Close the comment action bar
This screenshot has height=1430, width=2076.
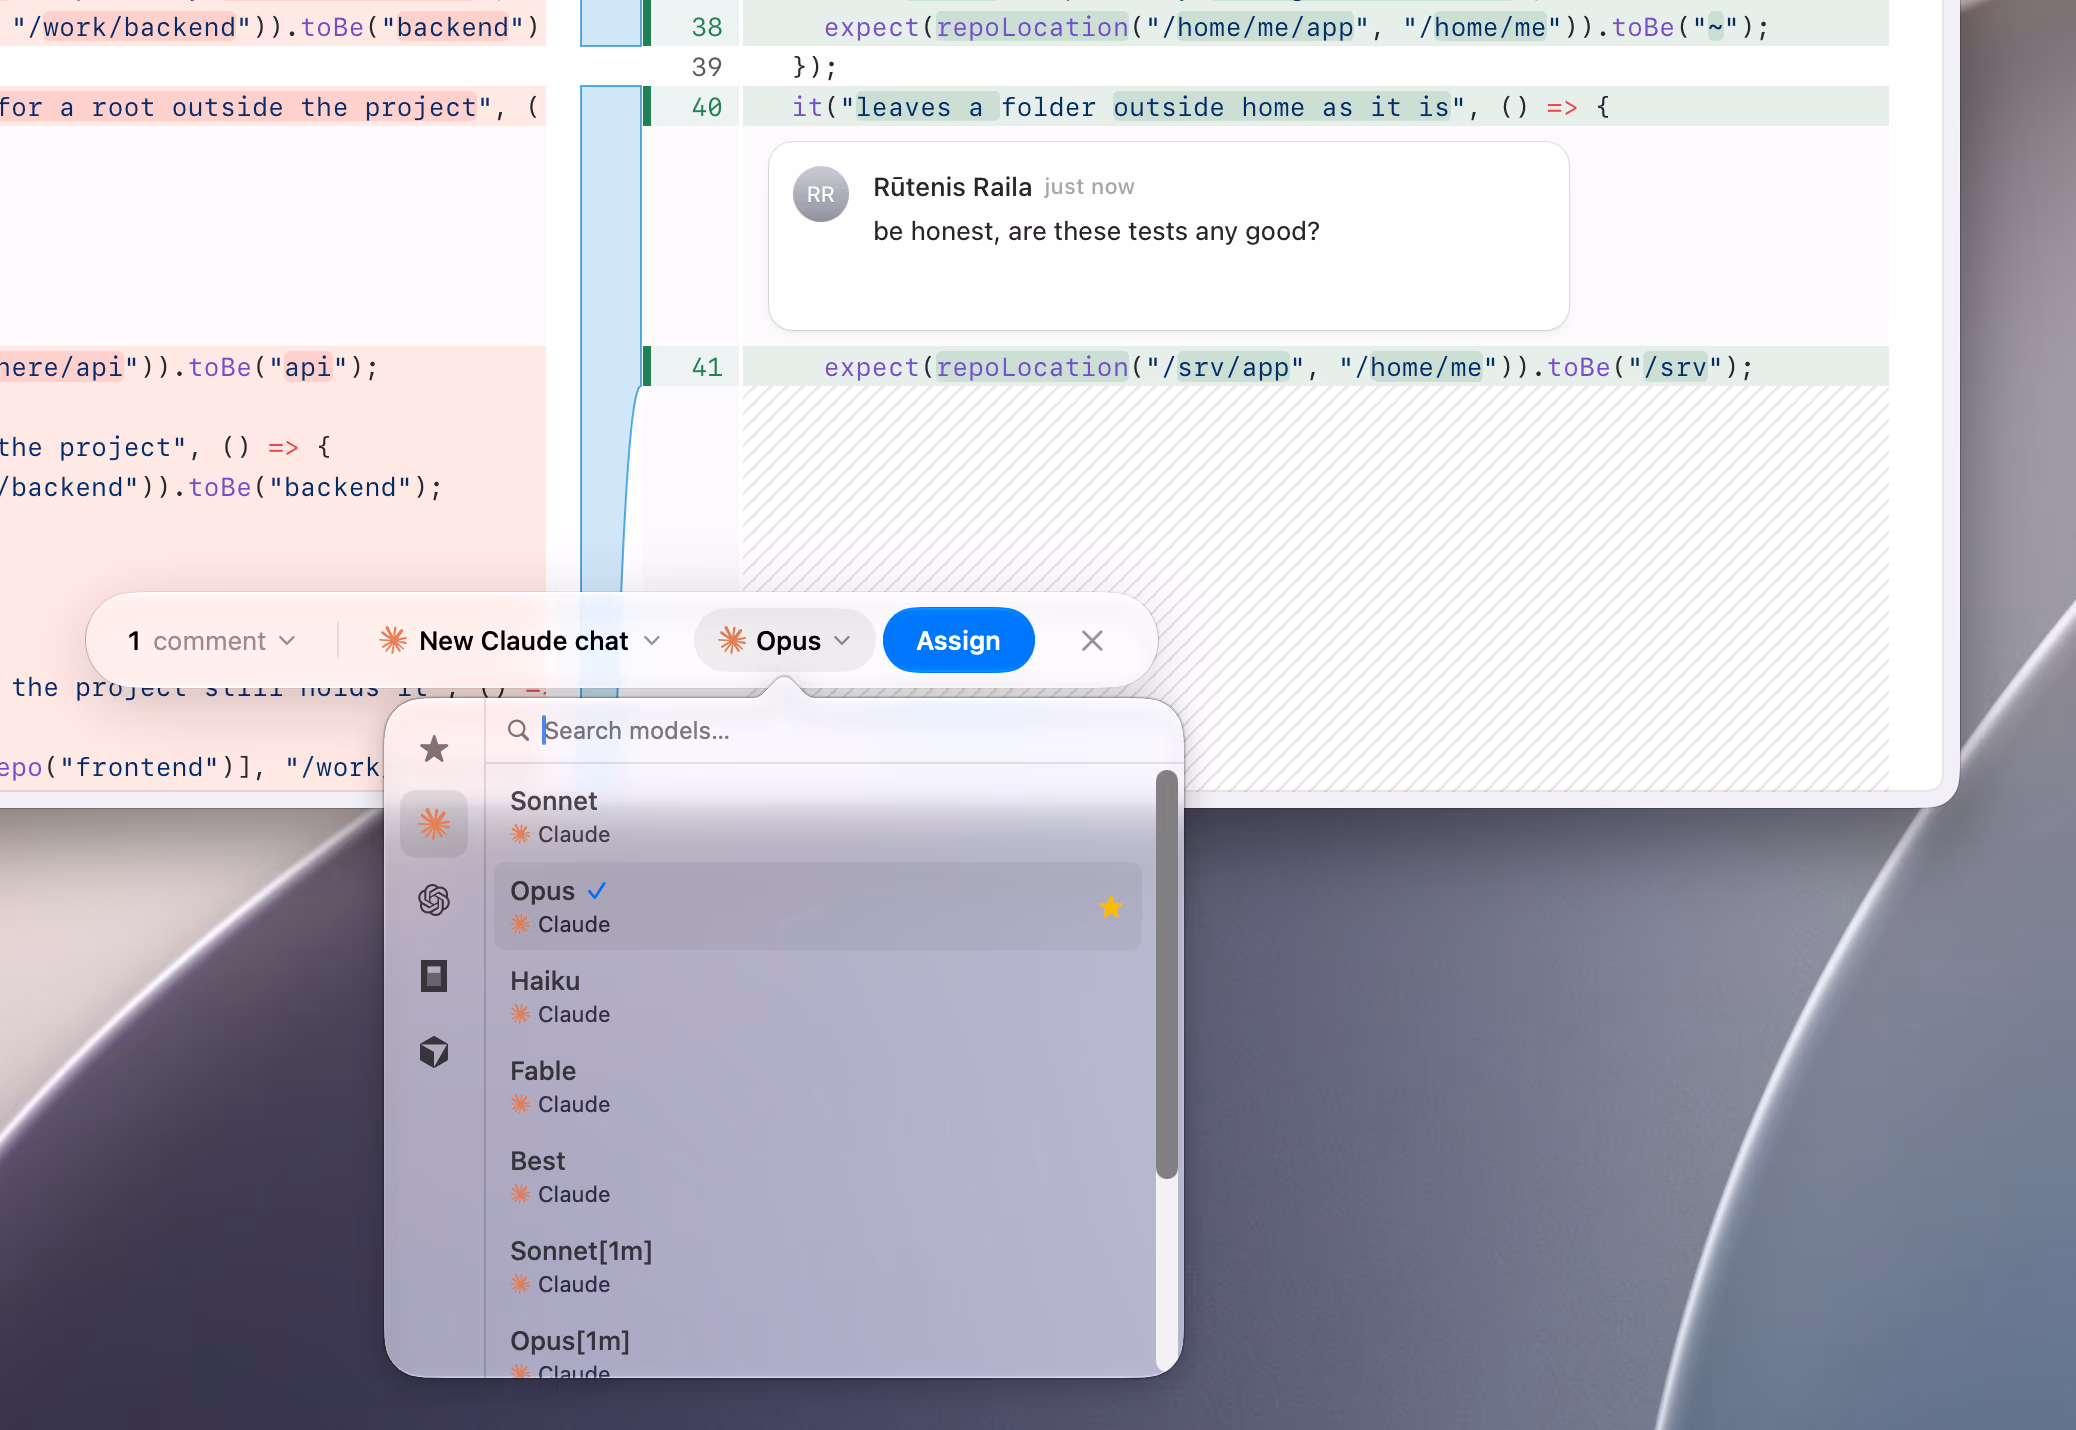(x=1092, y=641)
